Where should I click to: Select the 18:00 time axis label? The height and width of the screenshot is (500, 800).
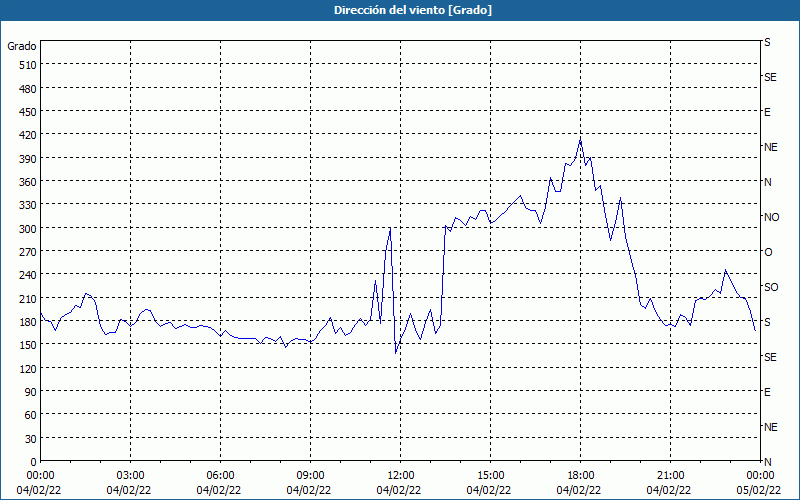(x=581, y=476)
